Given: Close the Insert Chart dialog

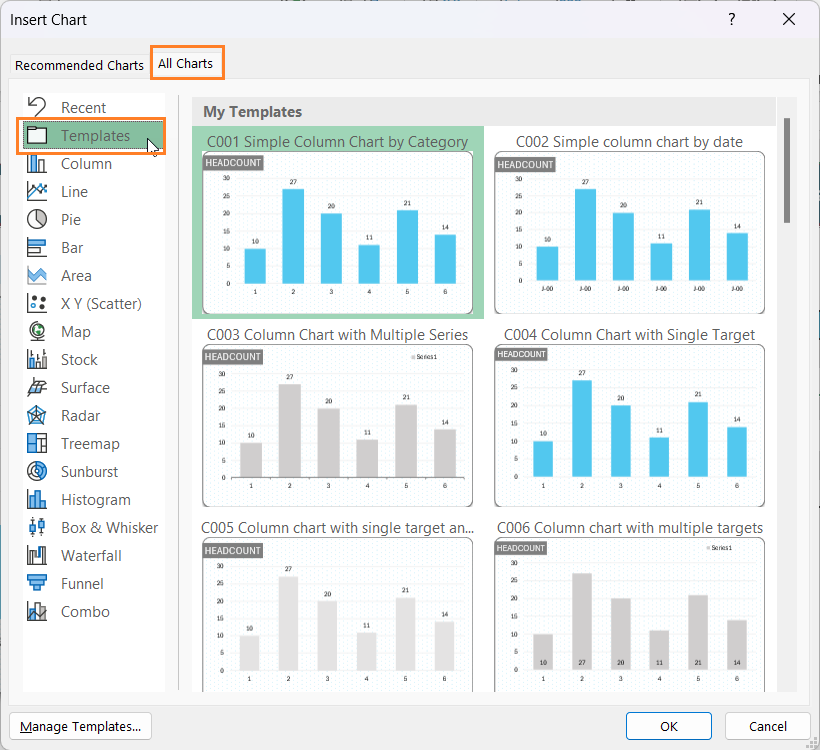Looking at the screenshot, I should tap(789, 19).
